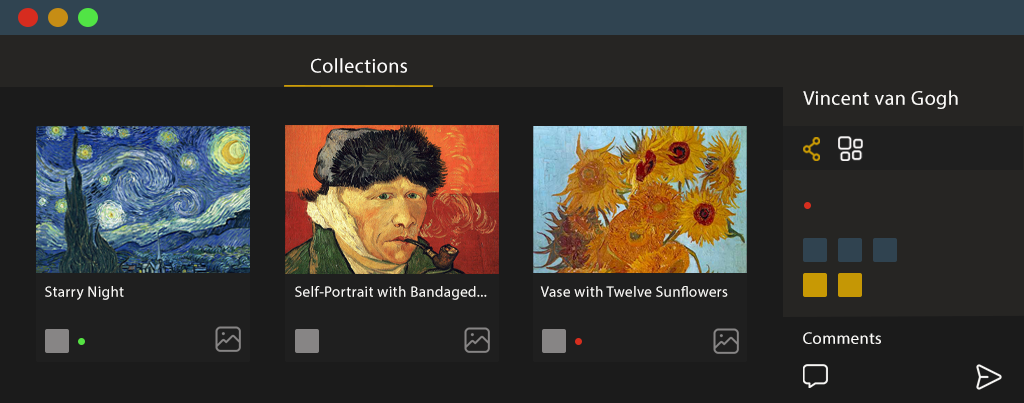Screen dimensions: 1024x403
Task: Open the Starry Night painting thumbnail
Action: (x=143, y=199)
